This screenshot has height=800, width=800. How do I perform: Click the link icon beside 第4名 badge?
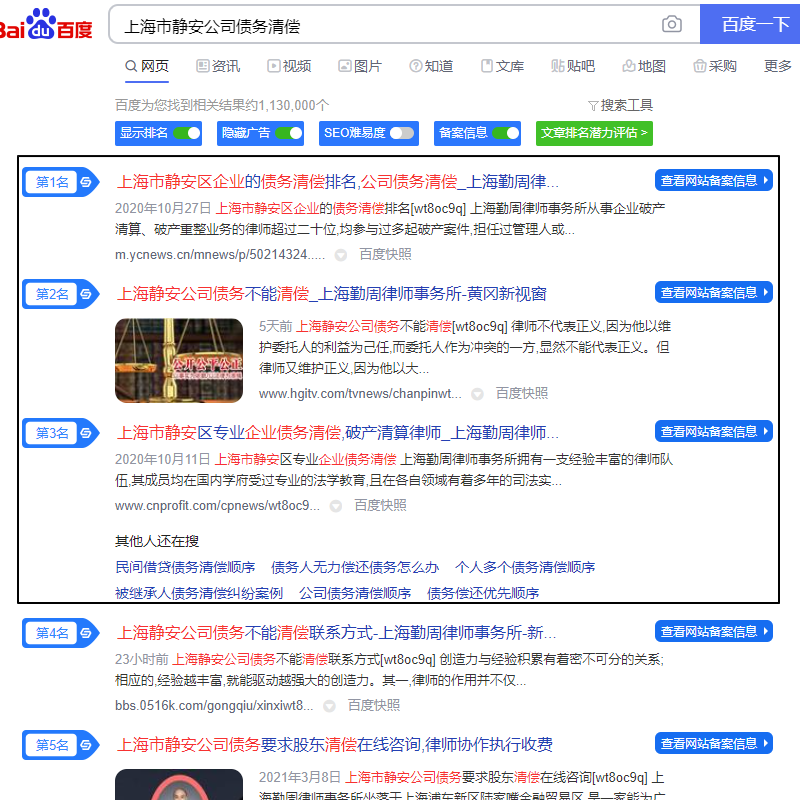tap(86, 633)
